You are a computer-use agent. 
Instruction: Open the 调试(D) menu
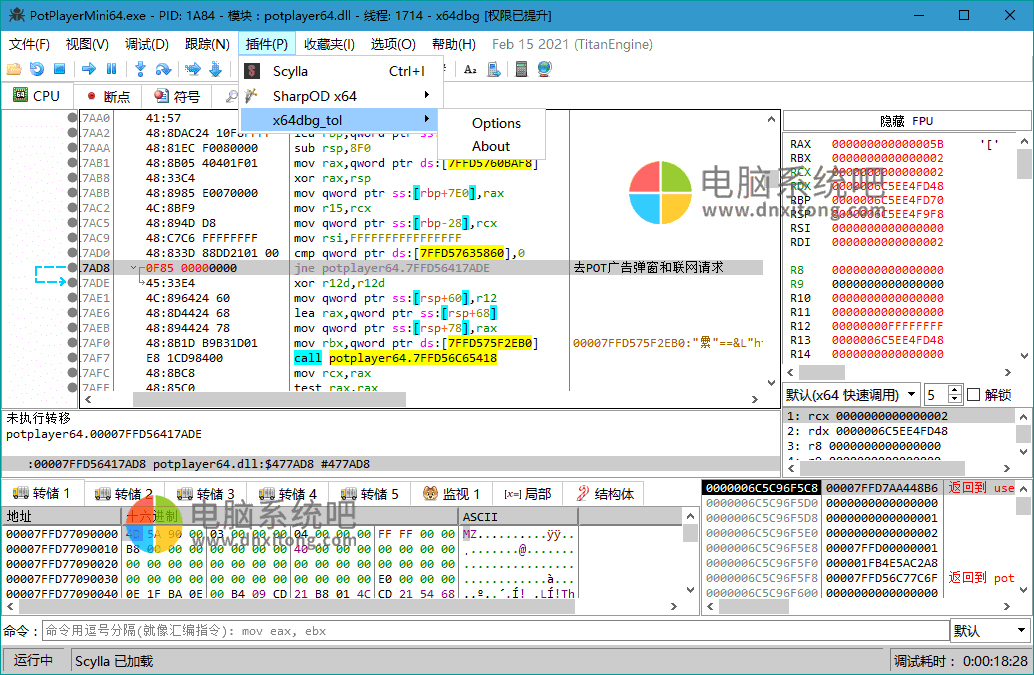[146, 44]
